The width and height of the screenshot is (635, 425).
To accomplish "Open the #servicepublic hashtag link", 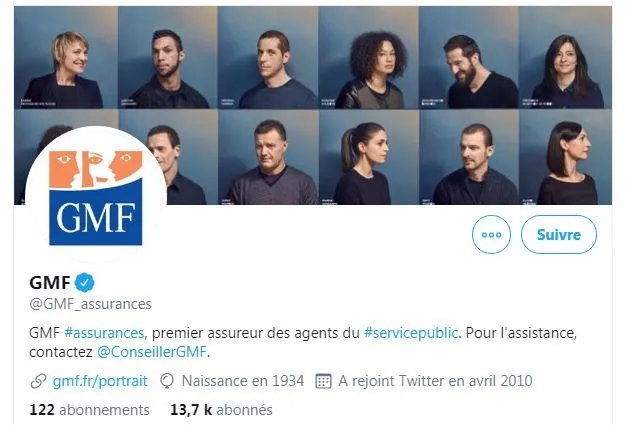I will (x=412, y=332).
